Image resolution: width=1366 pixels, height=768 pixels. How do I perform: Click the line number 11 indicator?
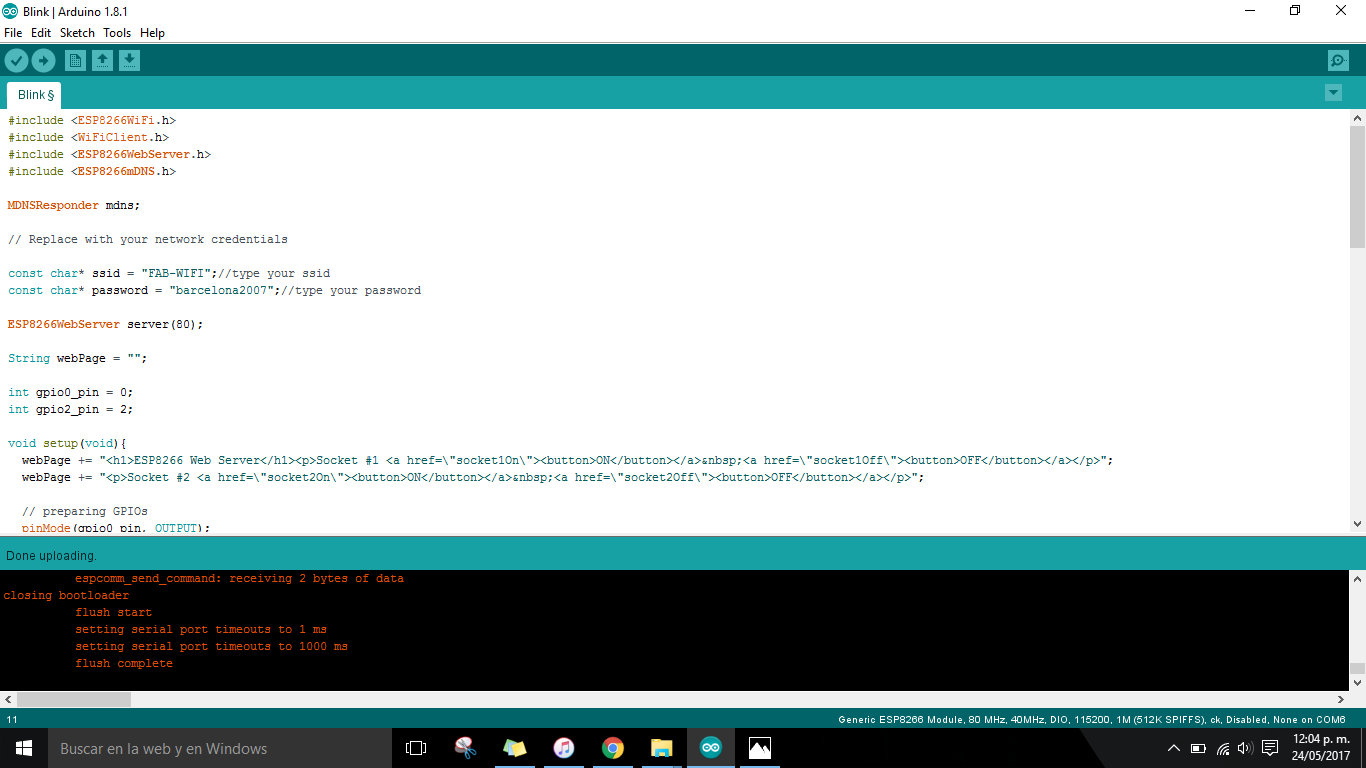pyautogui.click(x=12, y=719)
